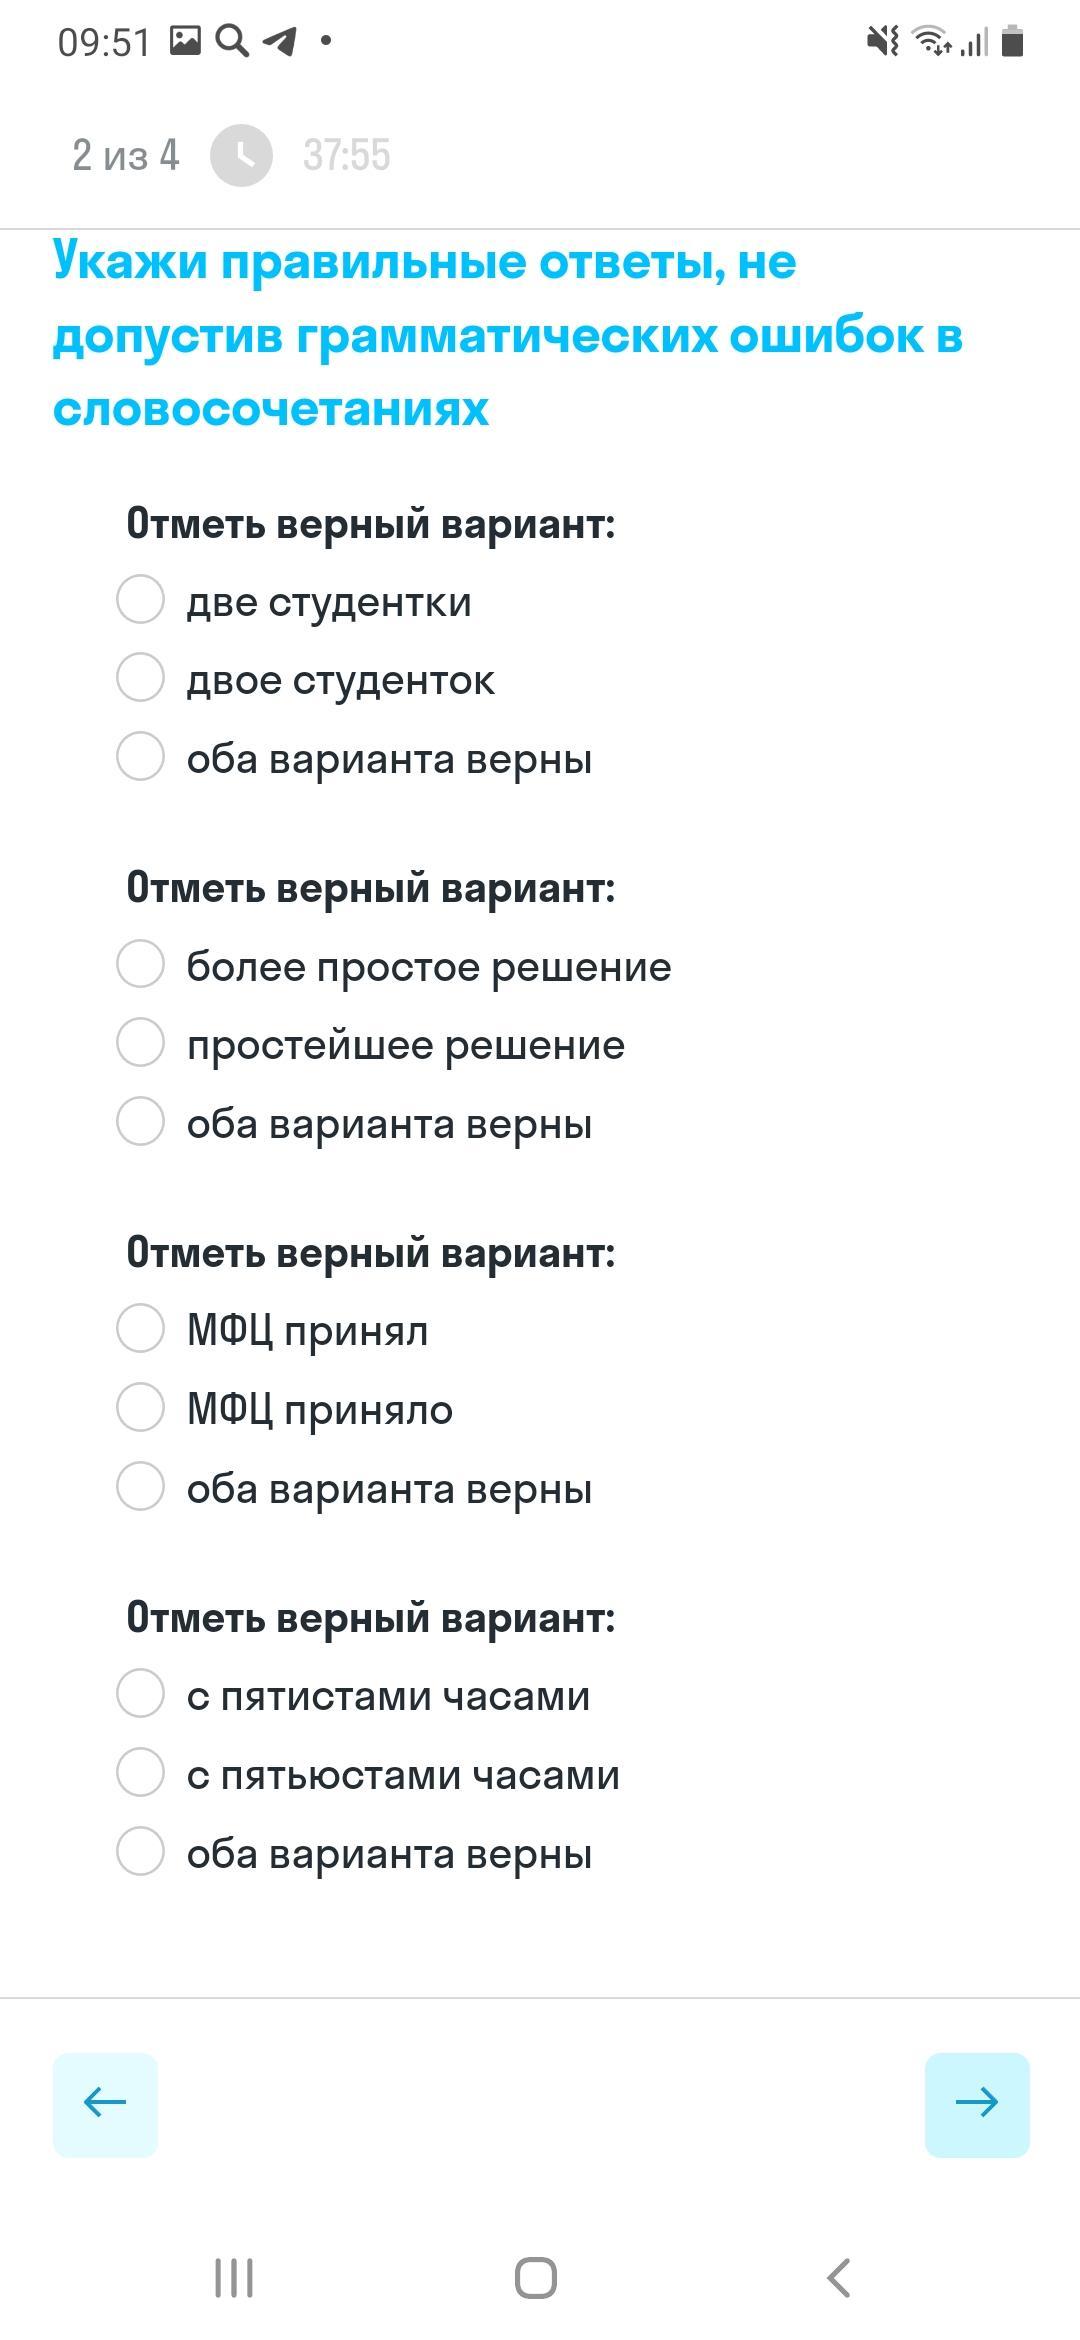The image size is (1080, 2340).
Task: Tap the Telegram notification icon
Action: point(279,41)
